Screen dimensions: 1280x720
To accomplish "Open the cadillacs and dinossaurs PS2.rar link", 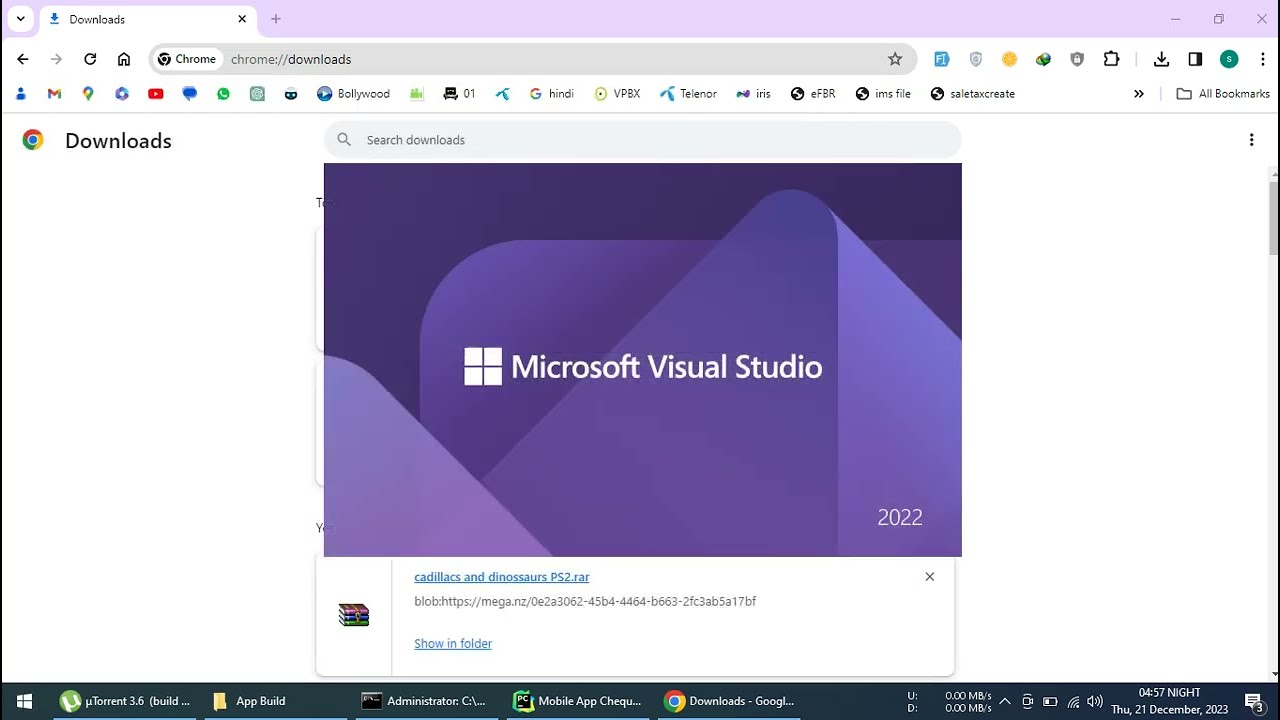I will click(502, 577).
